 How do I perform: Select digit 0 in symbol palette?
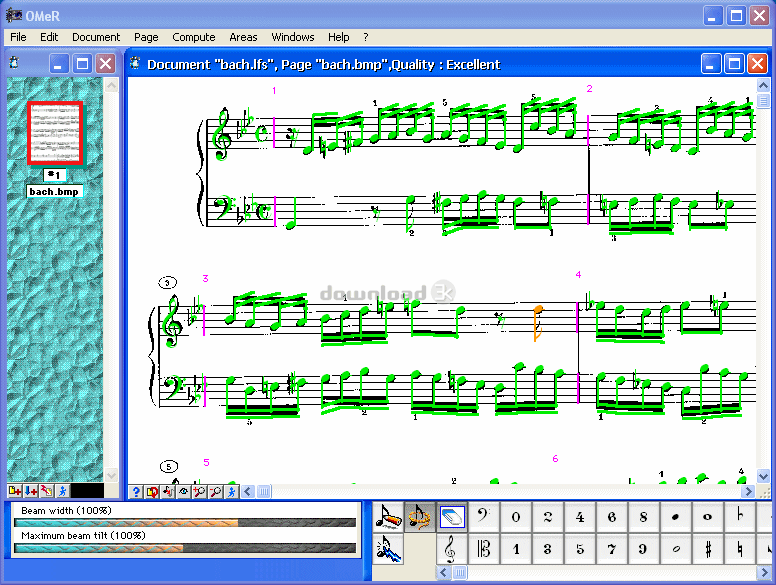pos(516,517)
